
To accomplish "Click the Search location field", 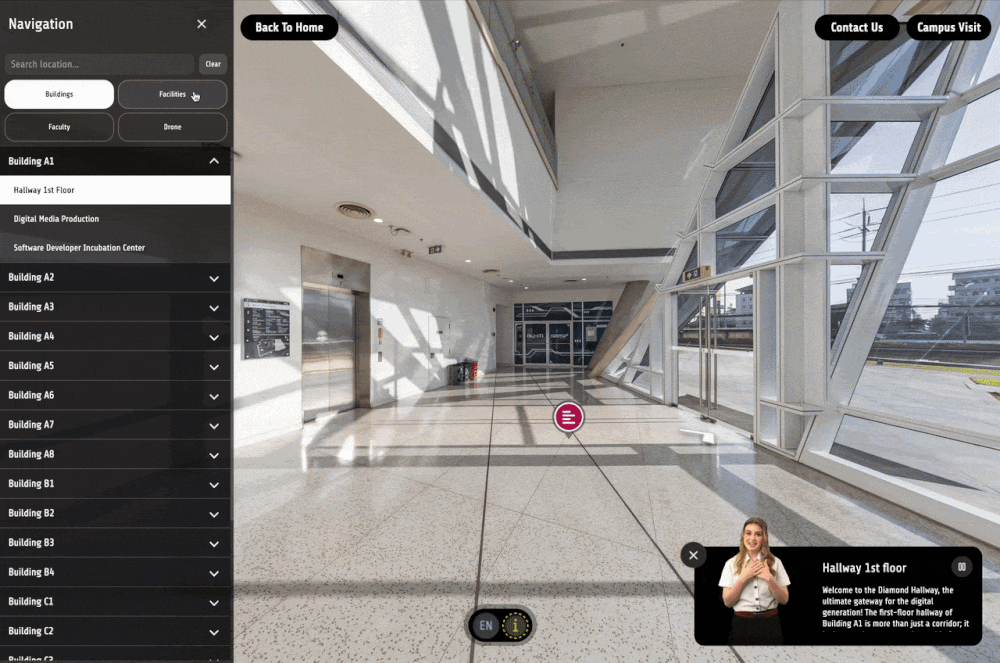I will pos(99,64).
